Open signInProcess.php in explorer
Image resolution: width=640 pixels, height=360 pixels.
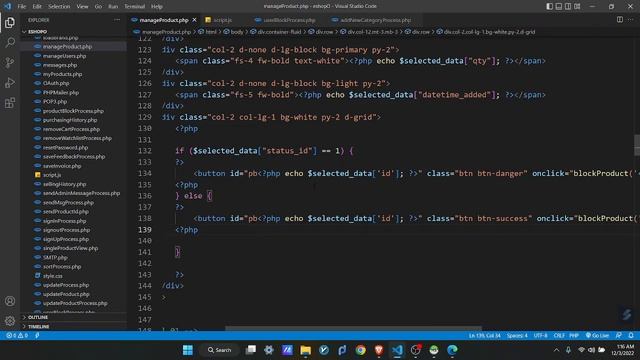[64, 221]
